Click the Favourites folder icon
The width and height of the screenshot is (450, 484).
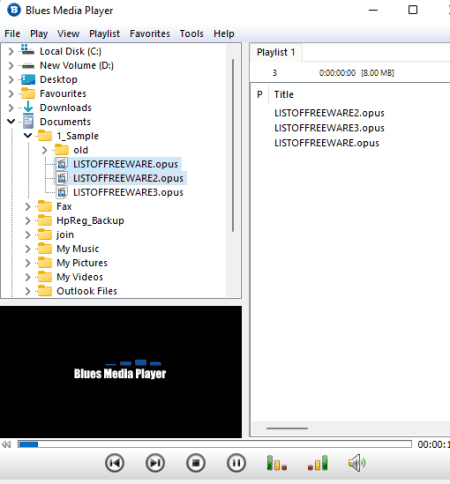tap(28, 94)
